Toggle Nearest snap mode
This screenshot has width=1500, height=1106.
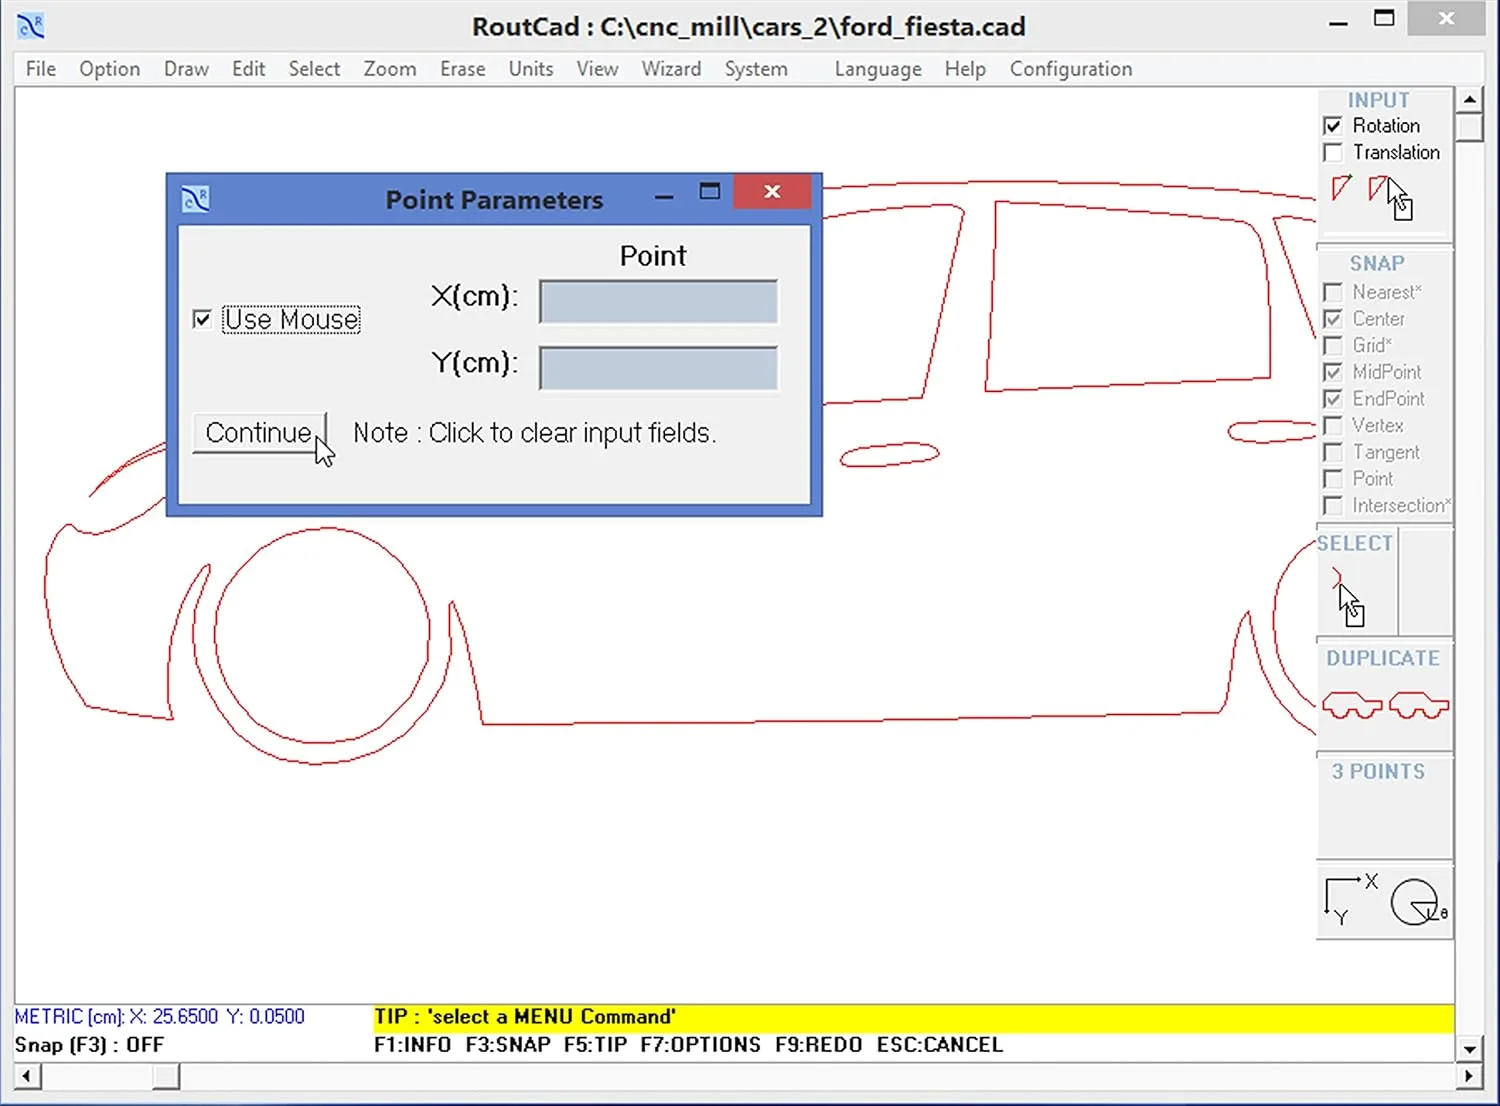pos(1333,292)
